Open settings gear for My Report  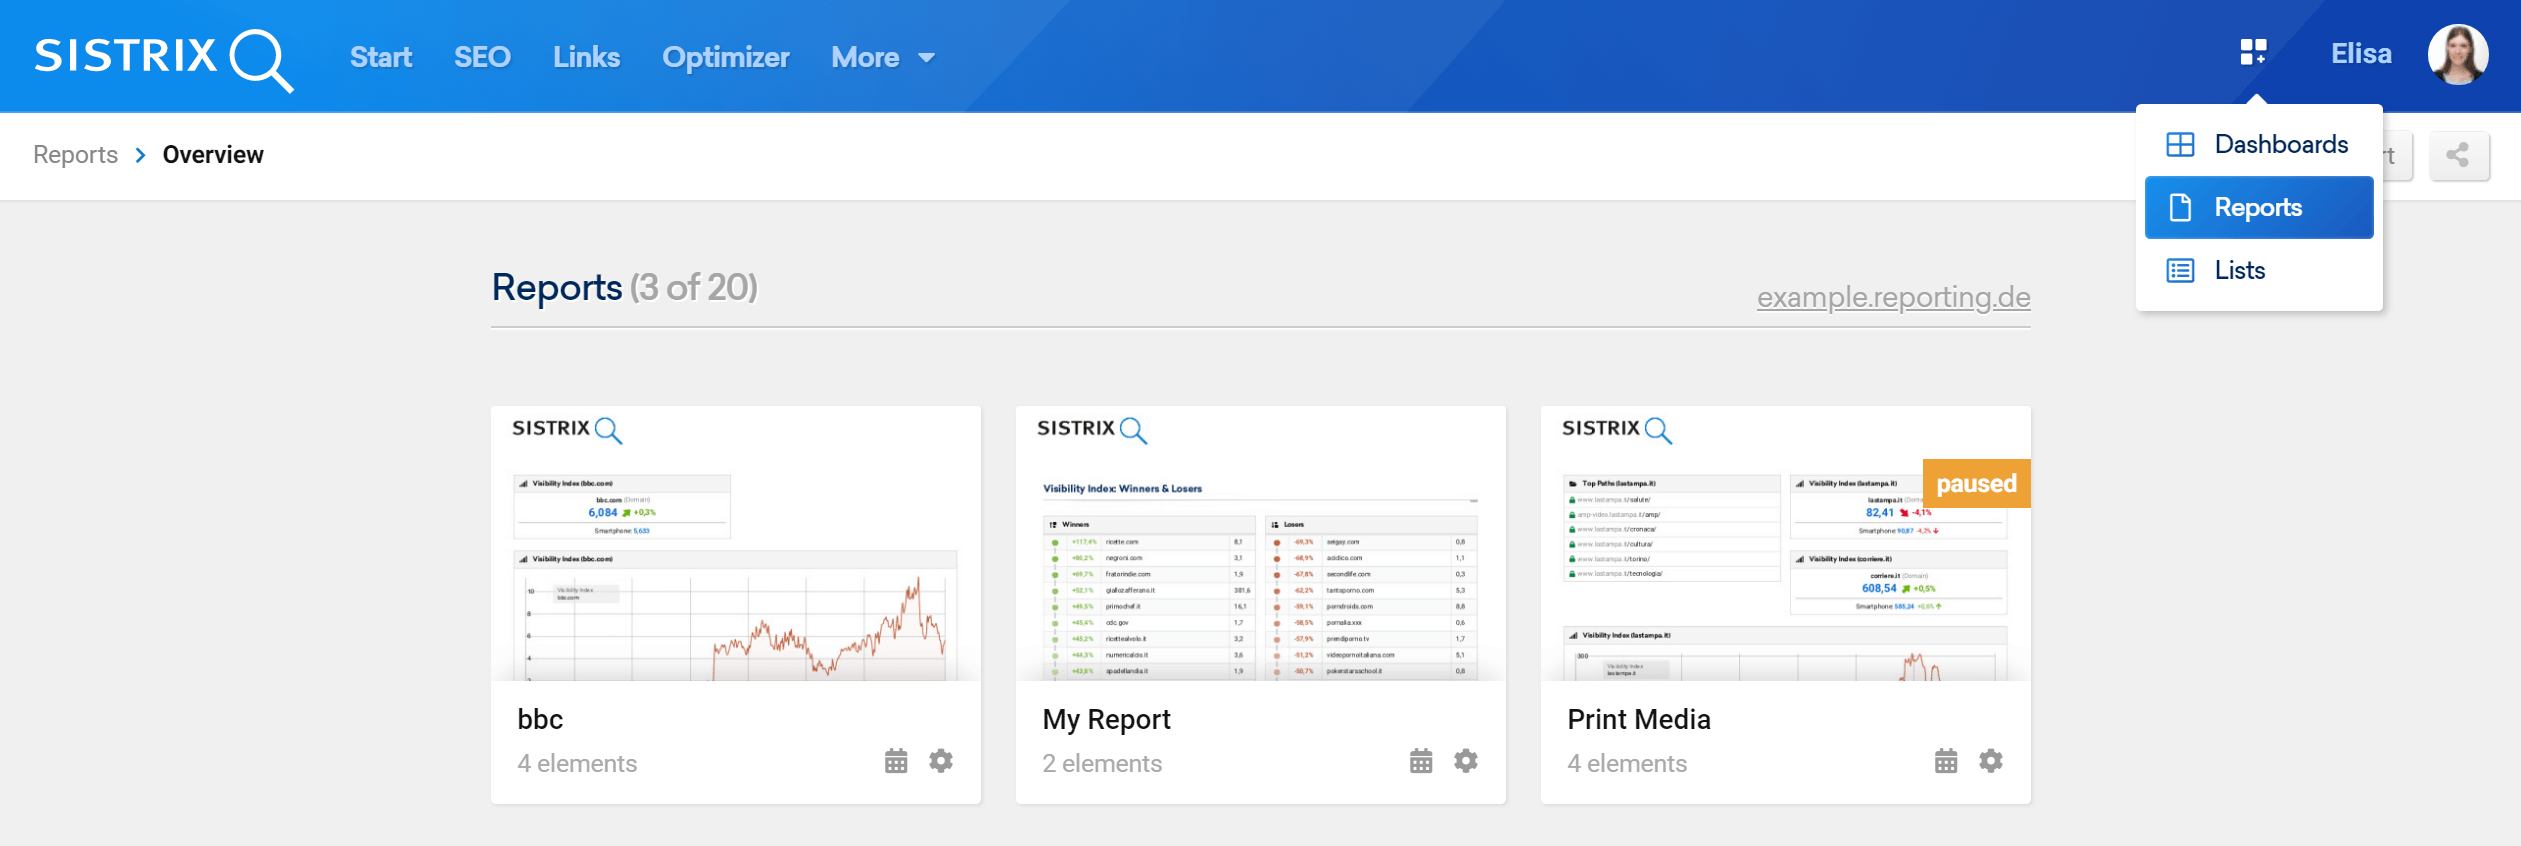[x=1466, y=761]
